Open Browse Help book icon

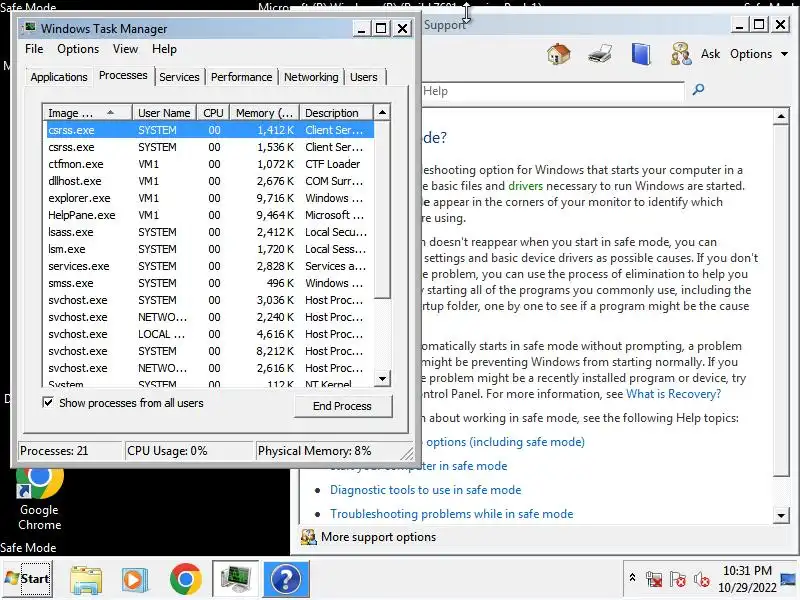641,54
